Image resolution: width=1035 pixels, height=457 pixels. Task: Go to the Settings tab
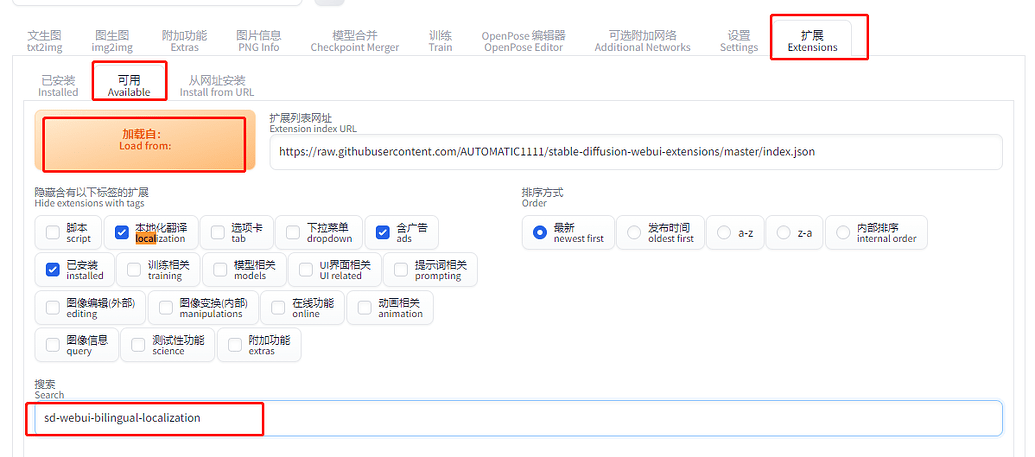pos(739,41)
